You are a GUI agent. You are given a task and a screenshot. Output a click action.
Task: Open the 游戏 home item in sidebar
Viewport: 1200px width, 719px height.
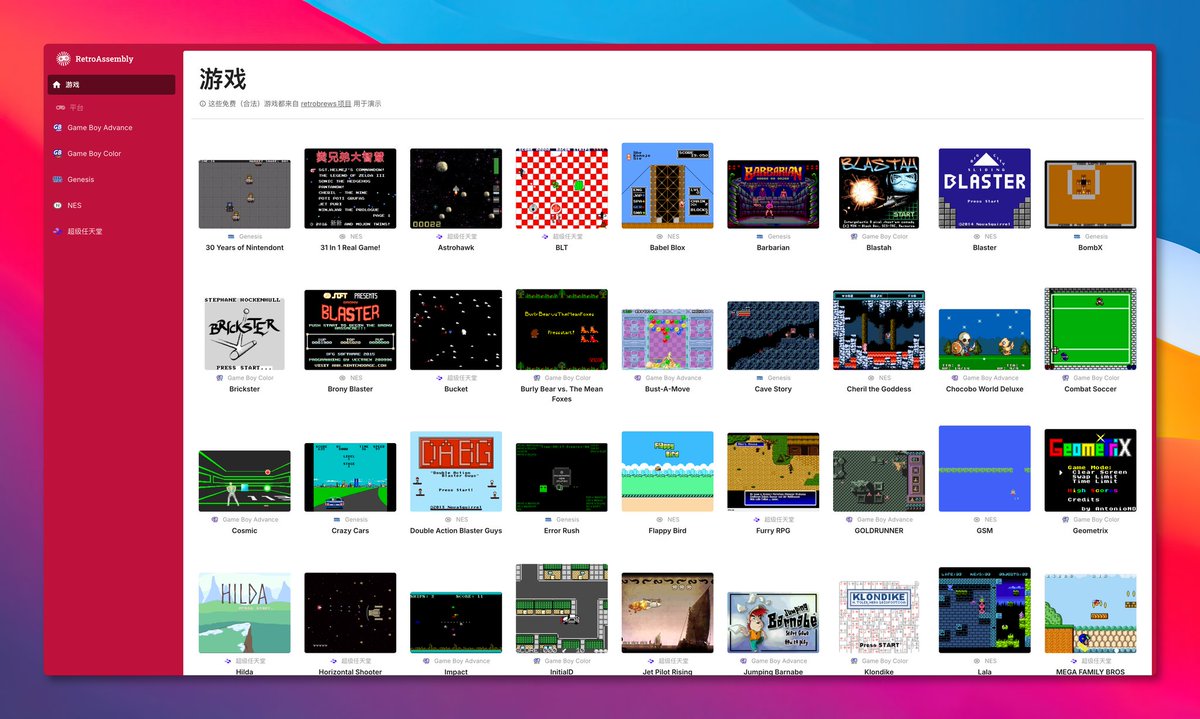click(111, 85)
